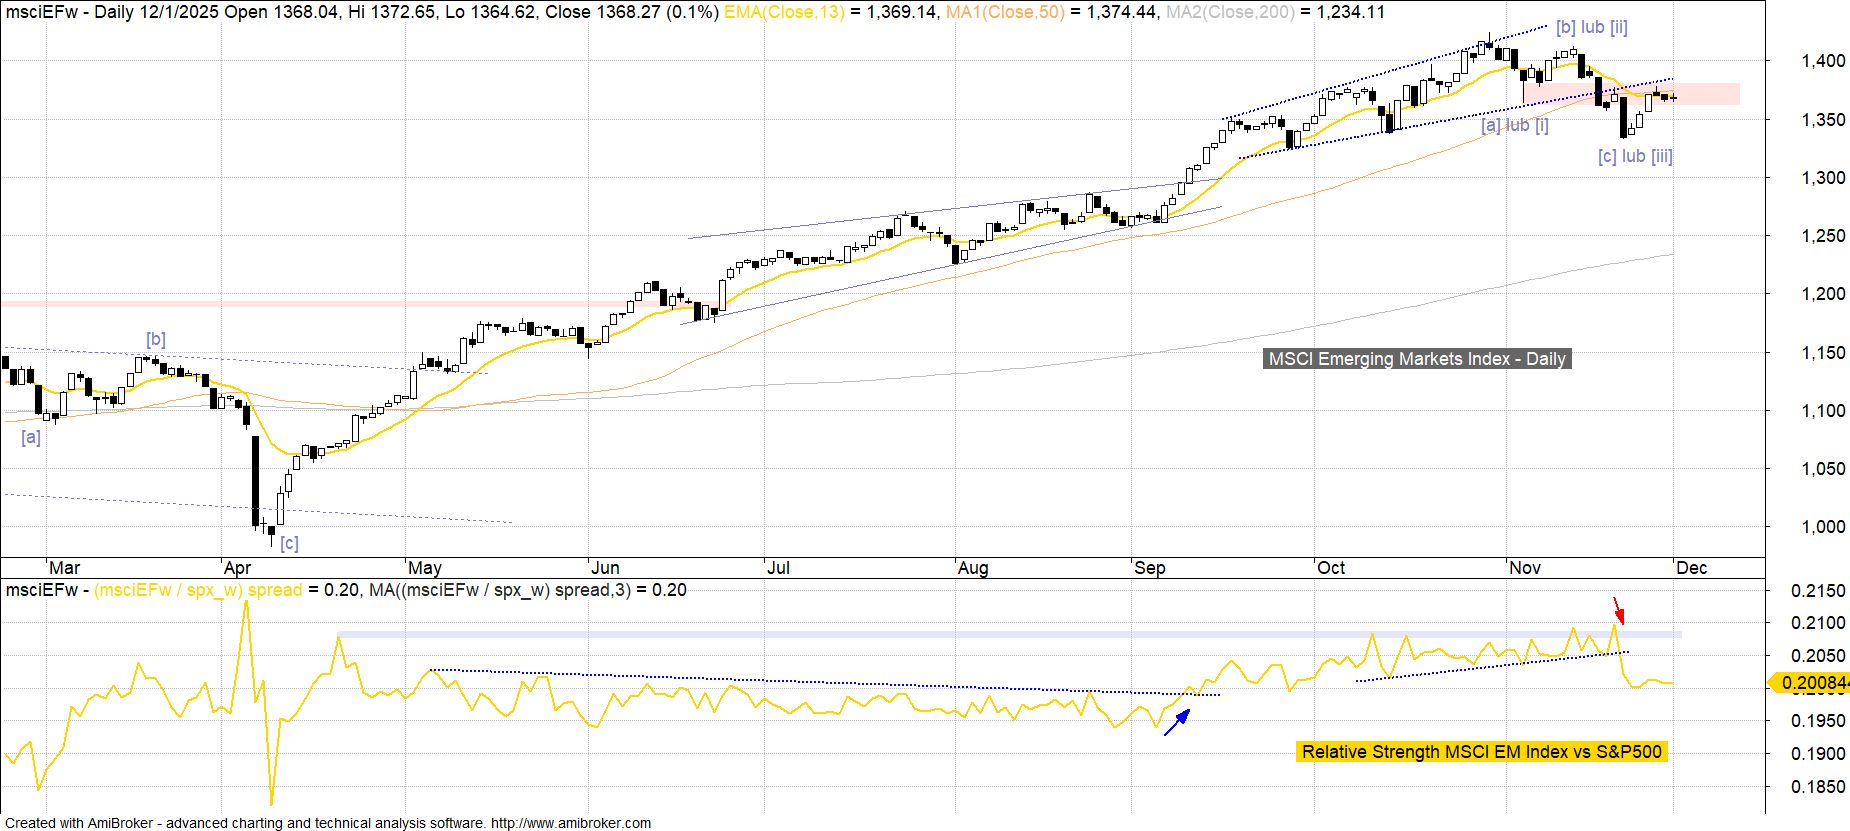
Task: Click the "MSCI Emerging Markets Index - Daily" label
Action: pos(1416,359)
